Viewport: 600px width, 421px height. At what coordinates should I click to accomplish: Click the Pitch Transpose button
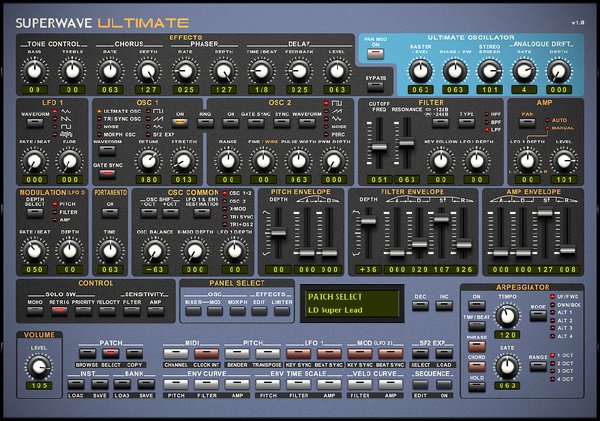coord(268,353)
